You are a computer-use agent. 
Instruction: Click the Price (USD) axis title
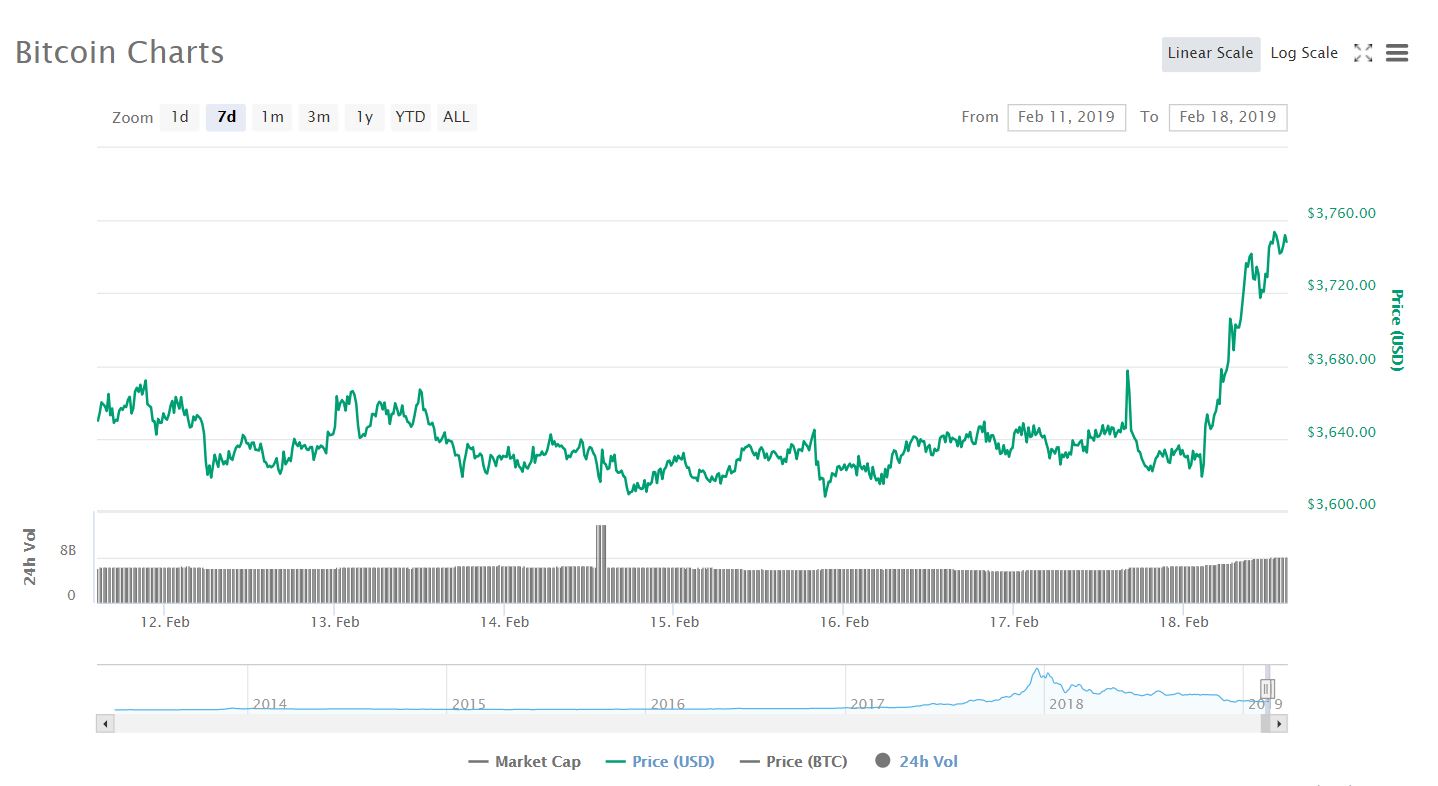point(1396,330)
